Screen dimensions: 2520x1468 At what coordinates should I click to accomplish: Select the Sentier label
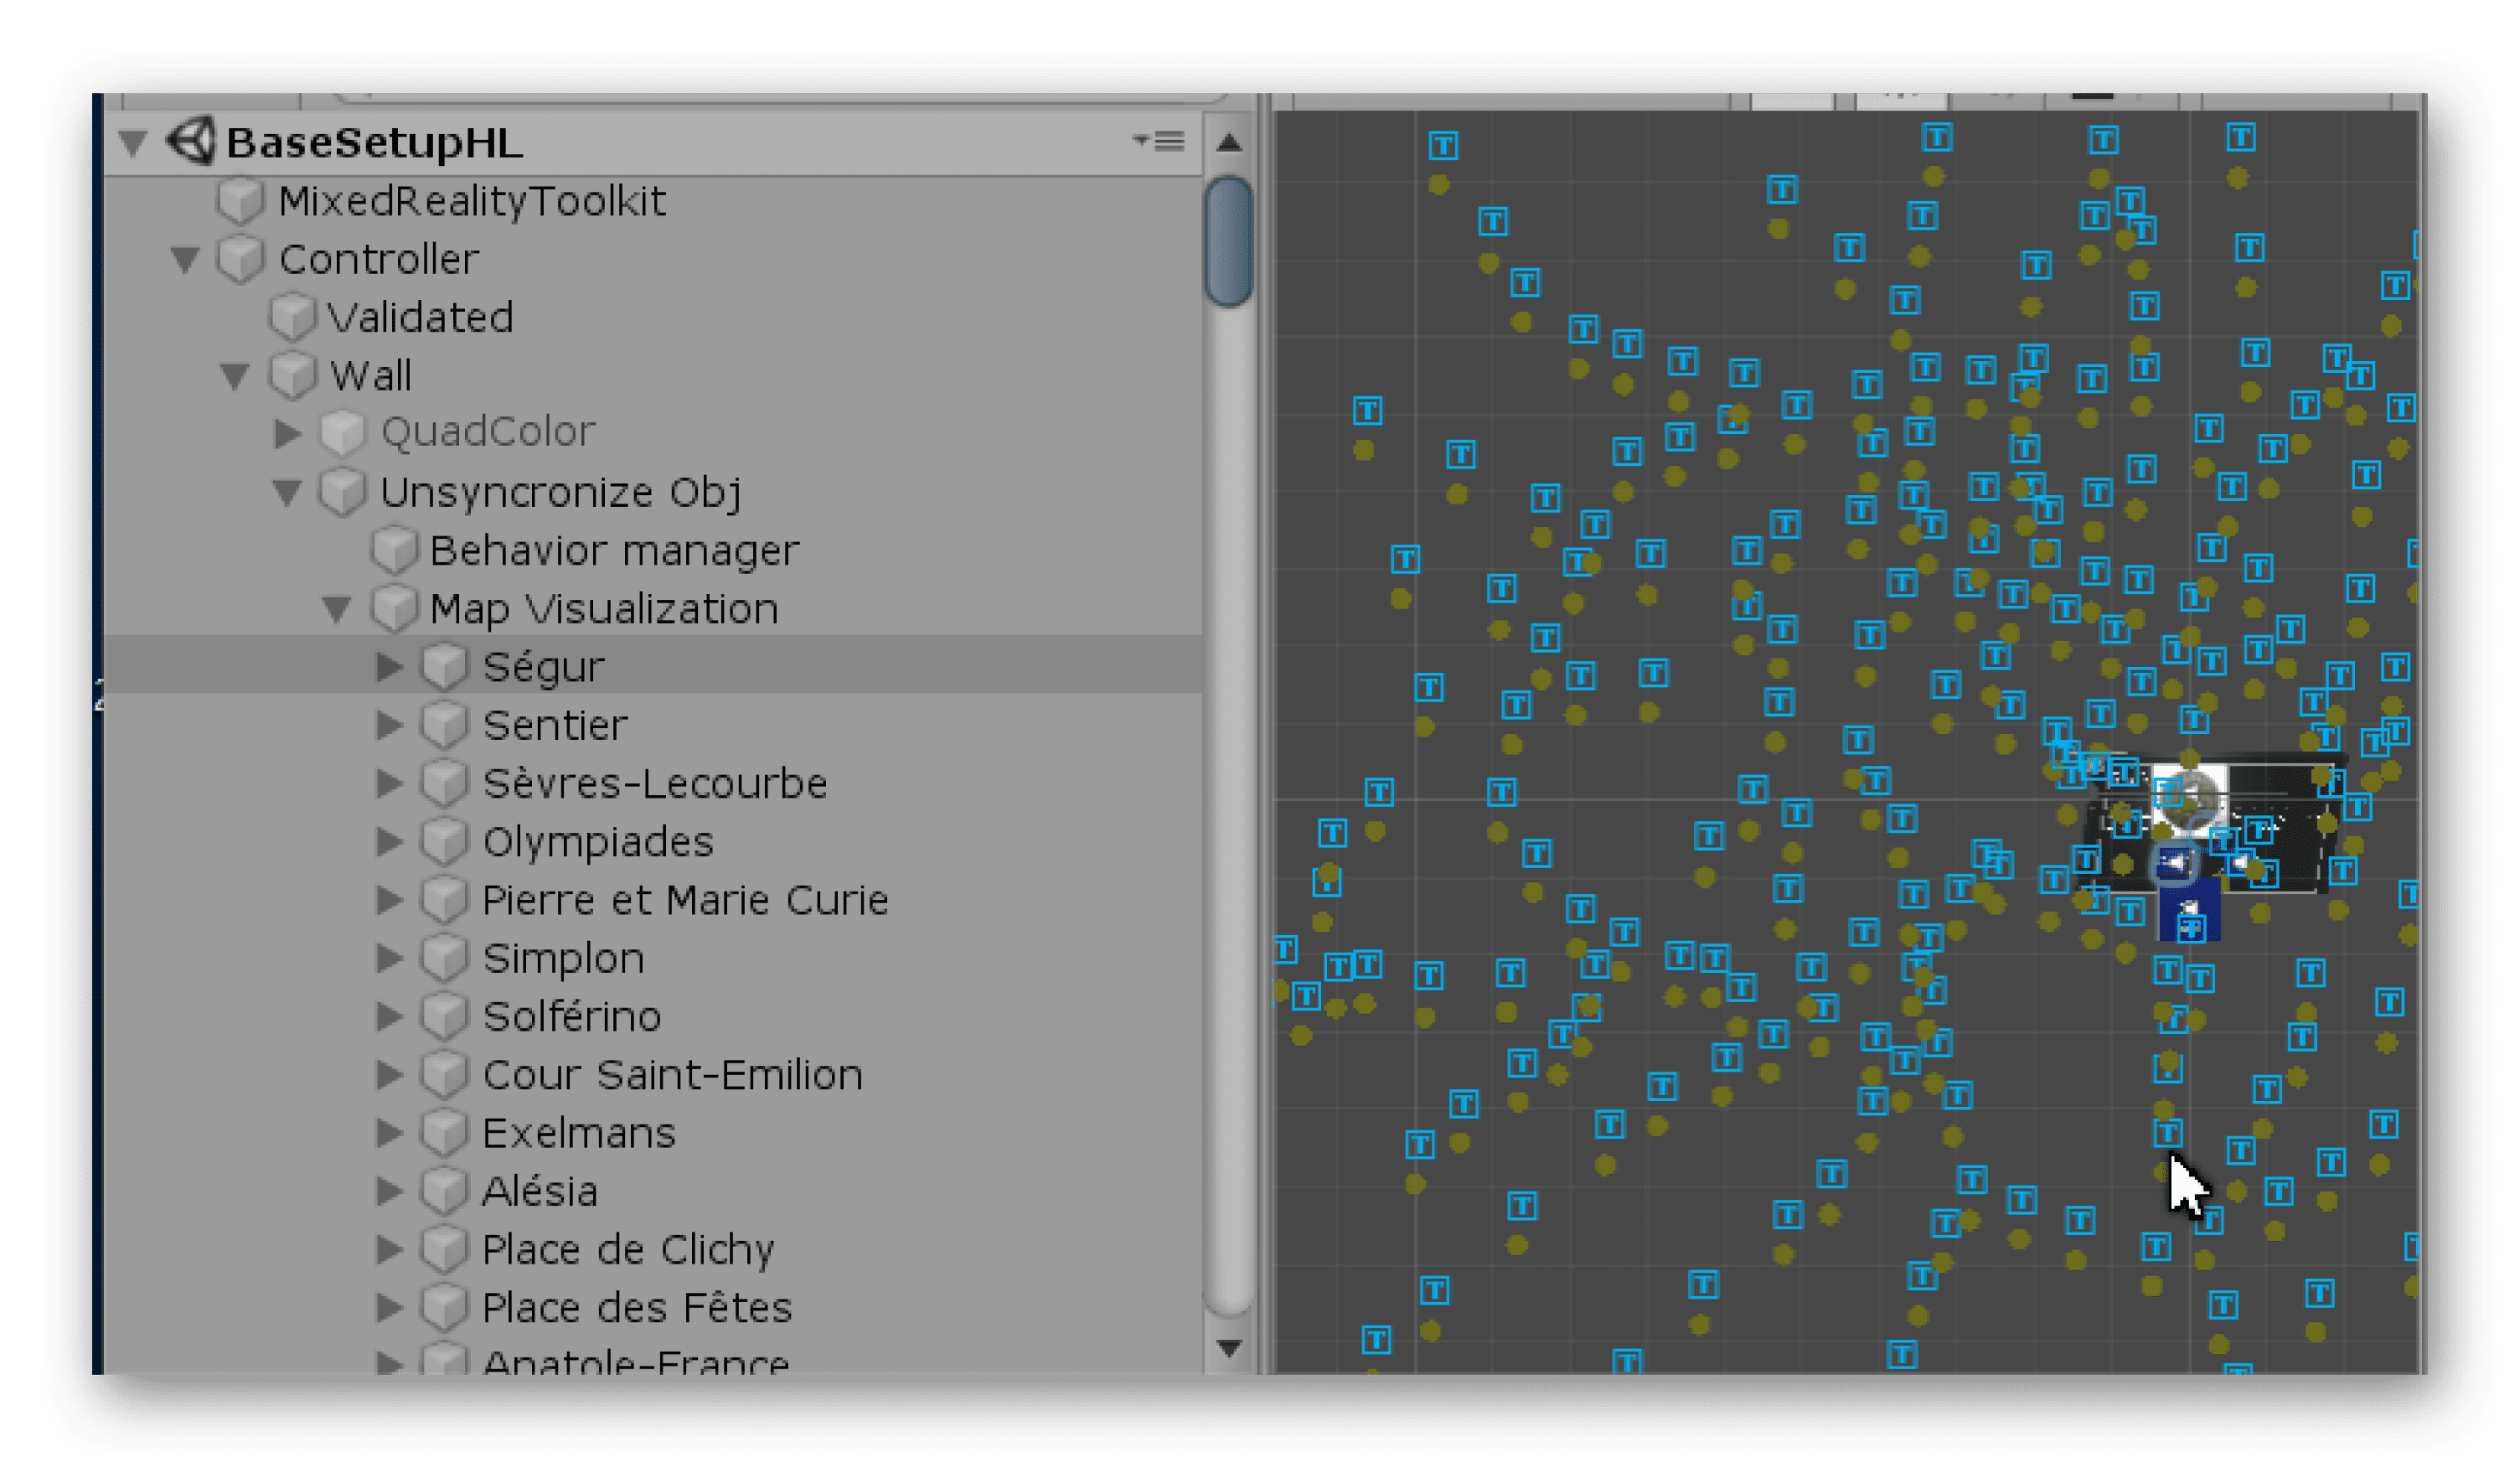[556, 726]
